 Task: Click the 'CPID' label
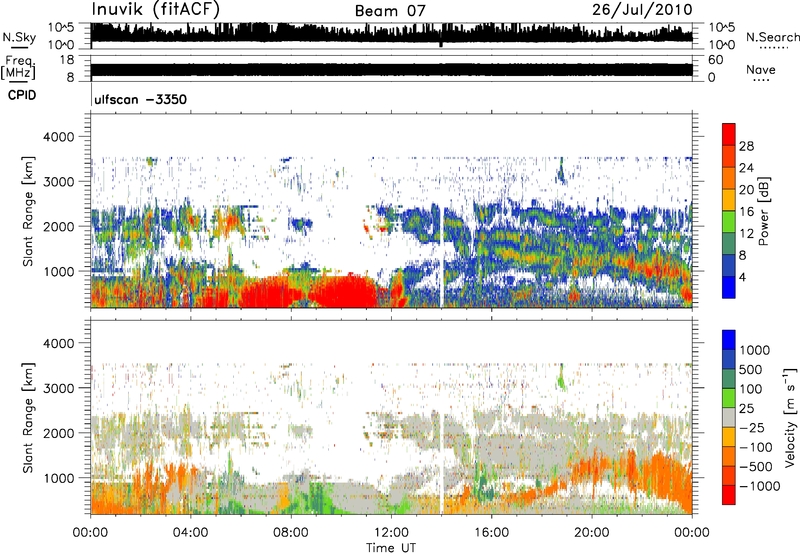point(22,95)
